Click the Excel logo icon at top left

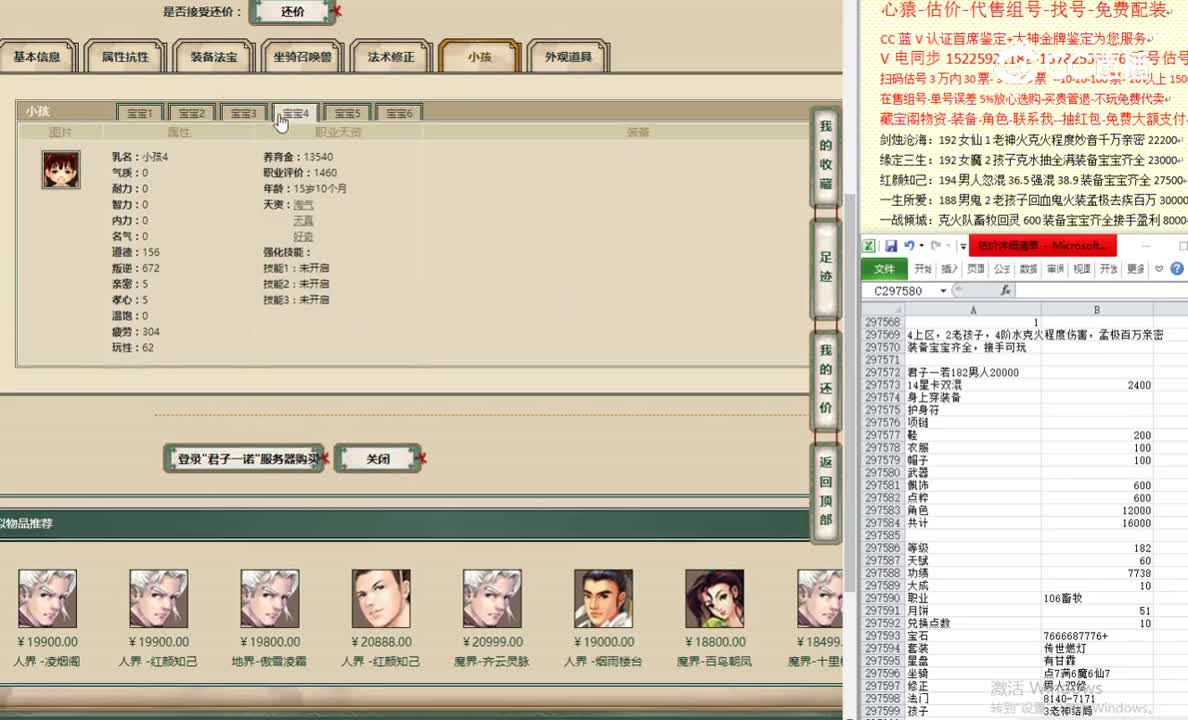pyautogui.click(x=868, y=245)
